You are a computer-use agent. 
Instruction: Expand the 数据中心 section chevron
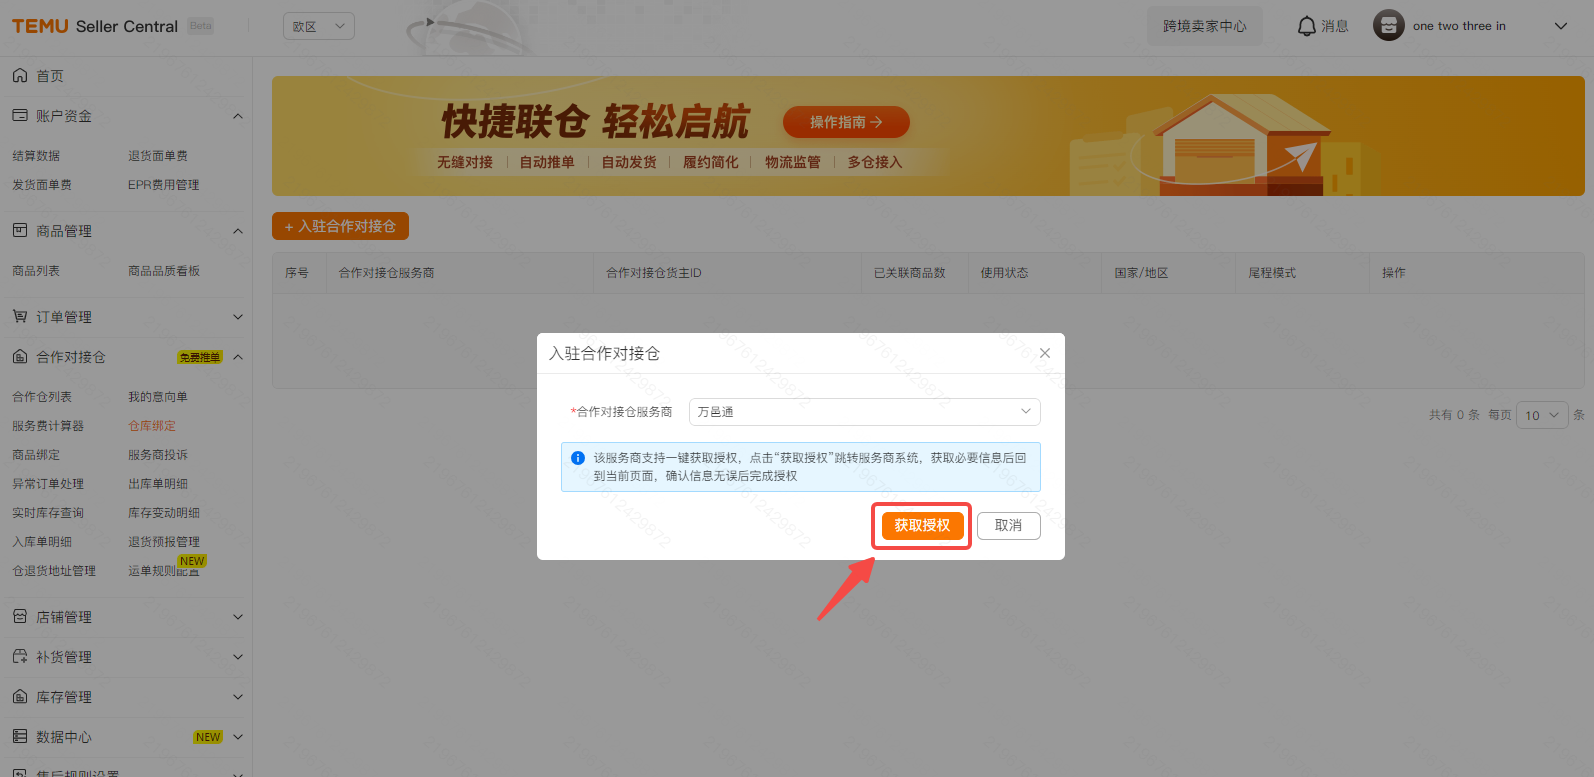pos(238,737)
